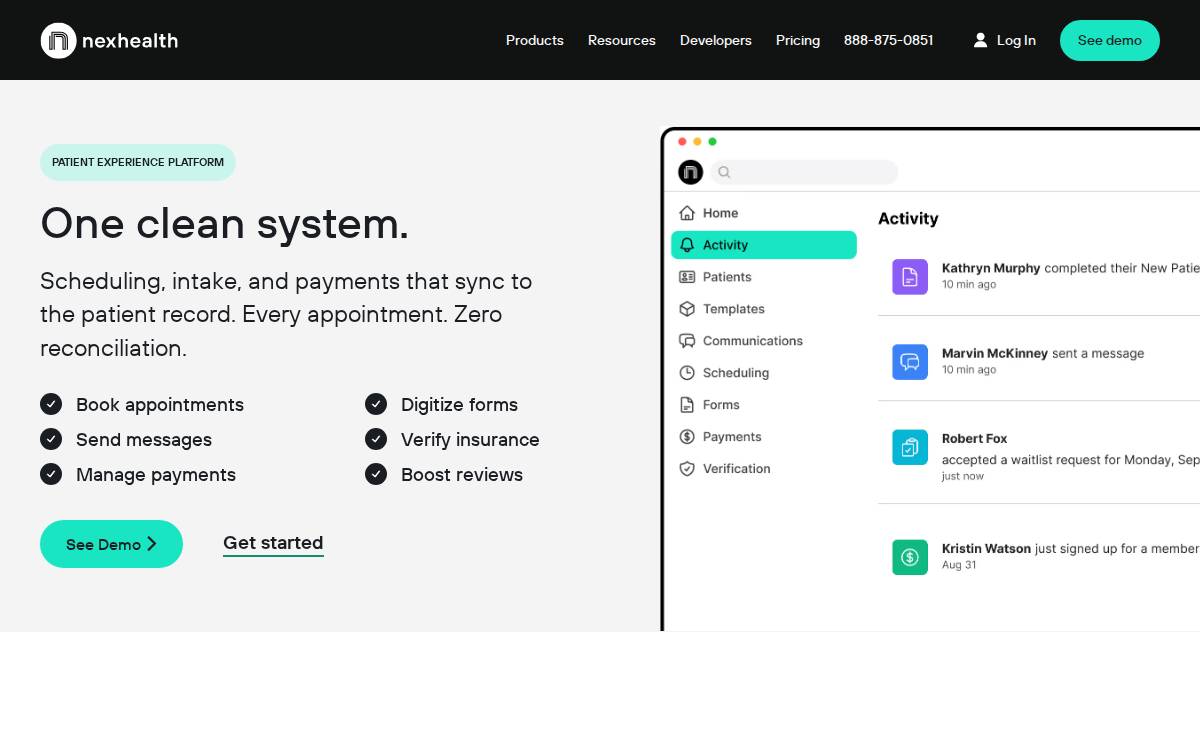Viewport: 1200px width, 750px height.
Task: Select Forms label in the sidebar
Action: [x=721, y=405]
